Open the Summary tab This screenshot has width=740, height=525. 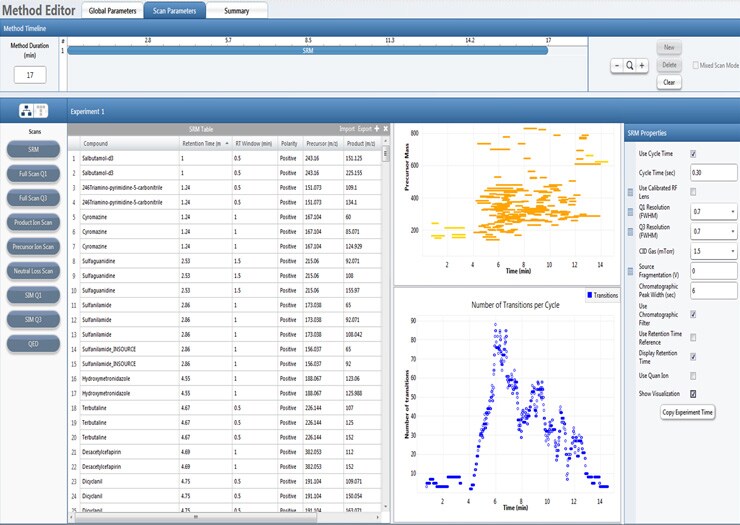(236, 10)
